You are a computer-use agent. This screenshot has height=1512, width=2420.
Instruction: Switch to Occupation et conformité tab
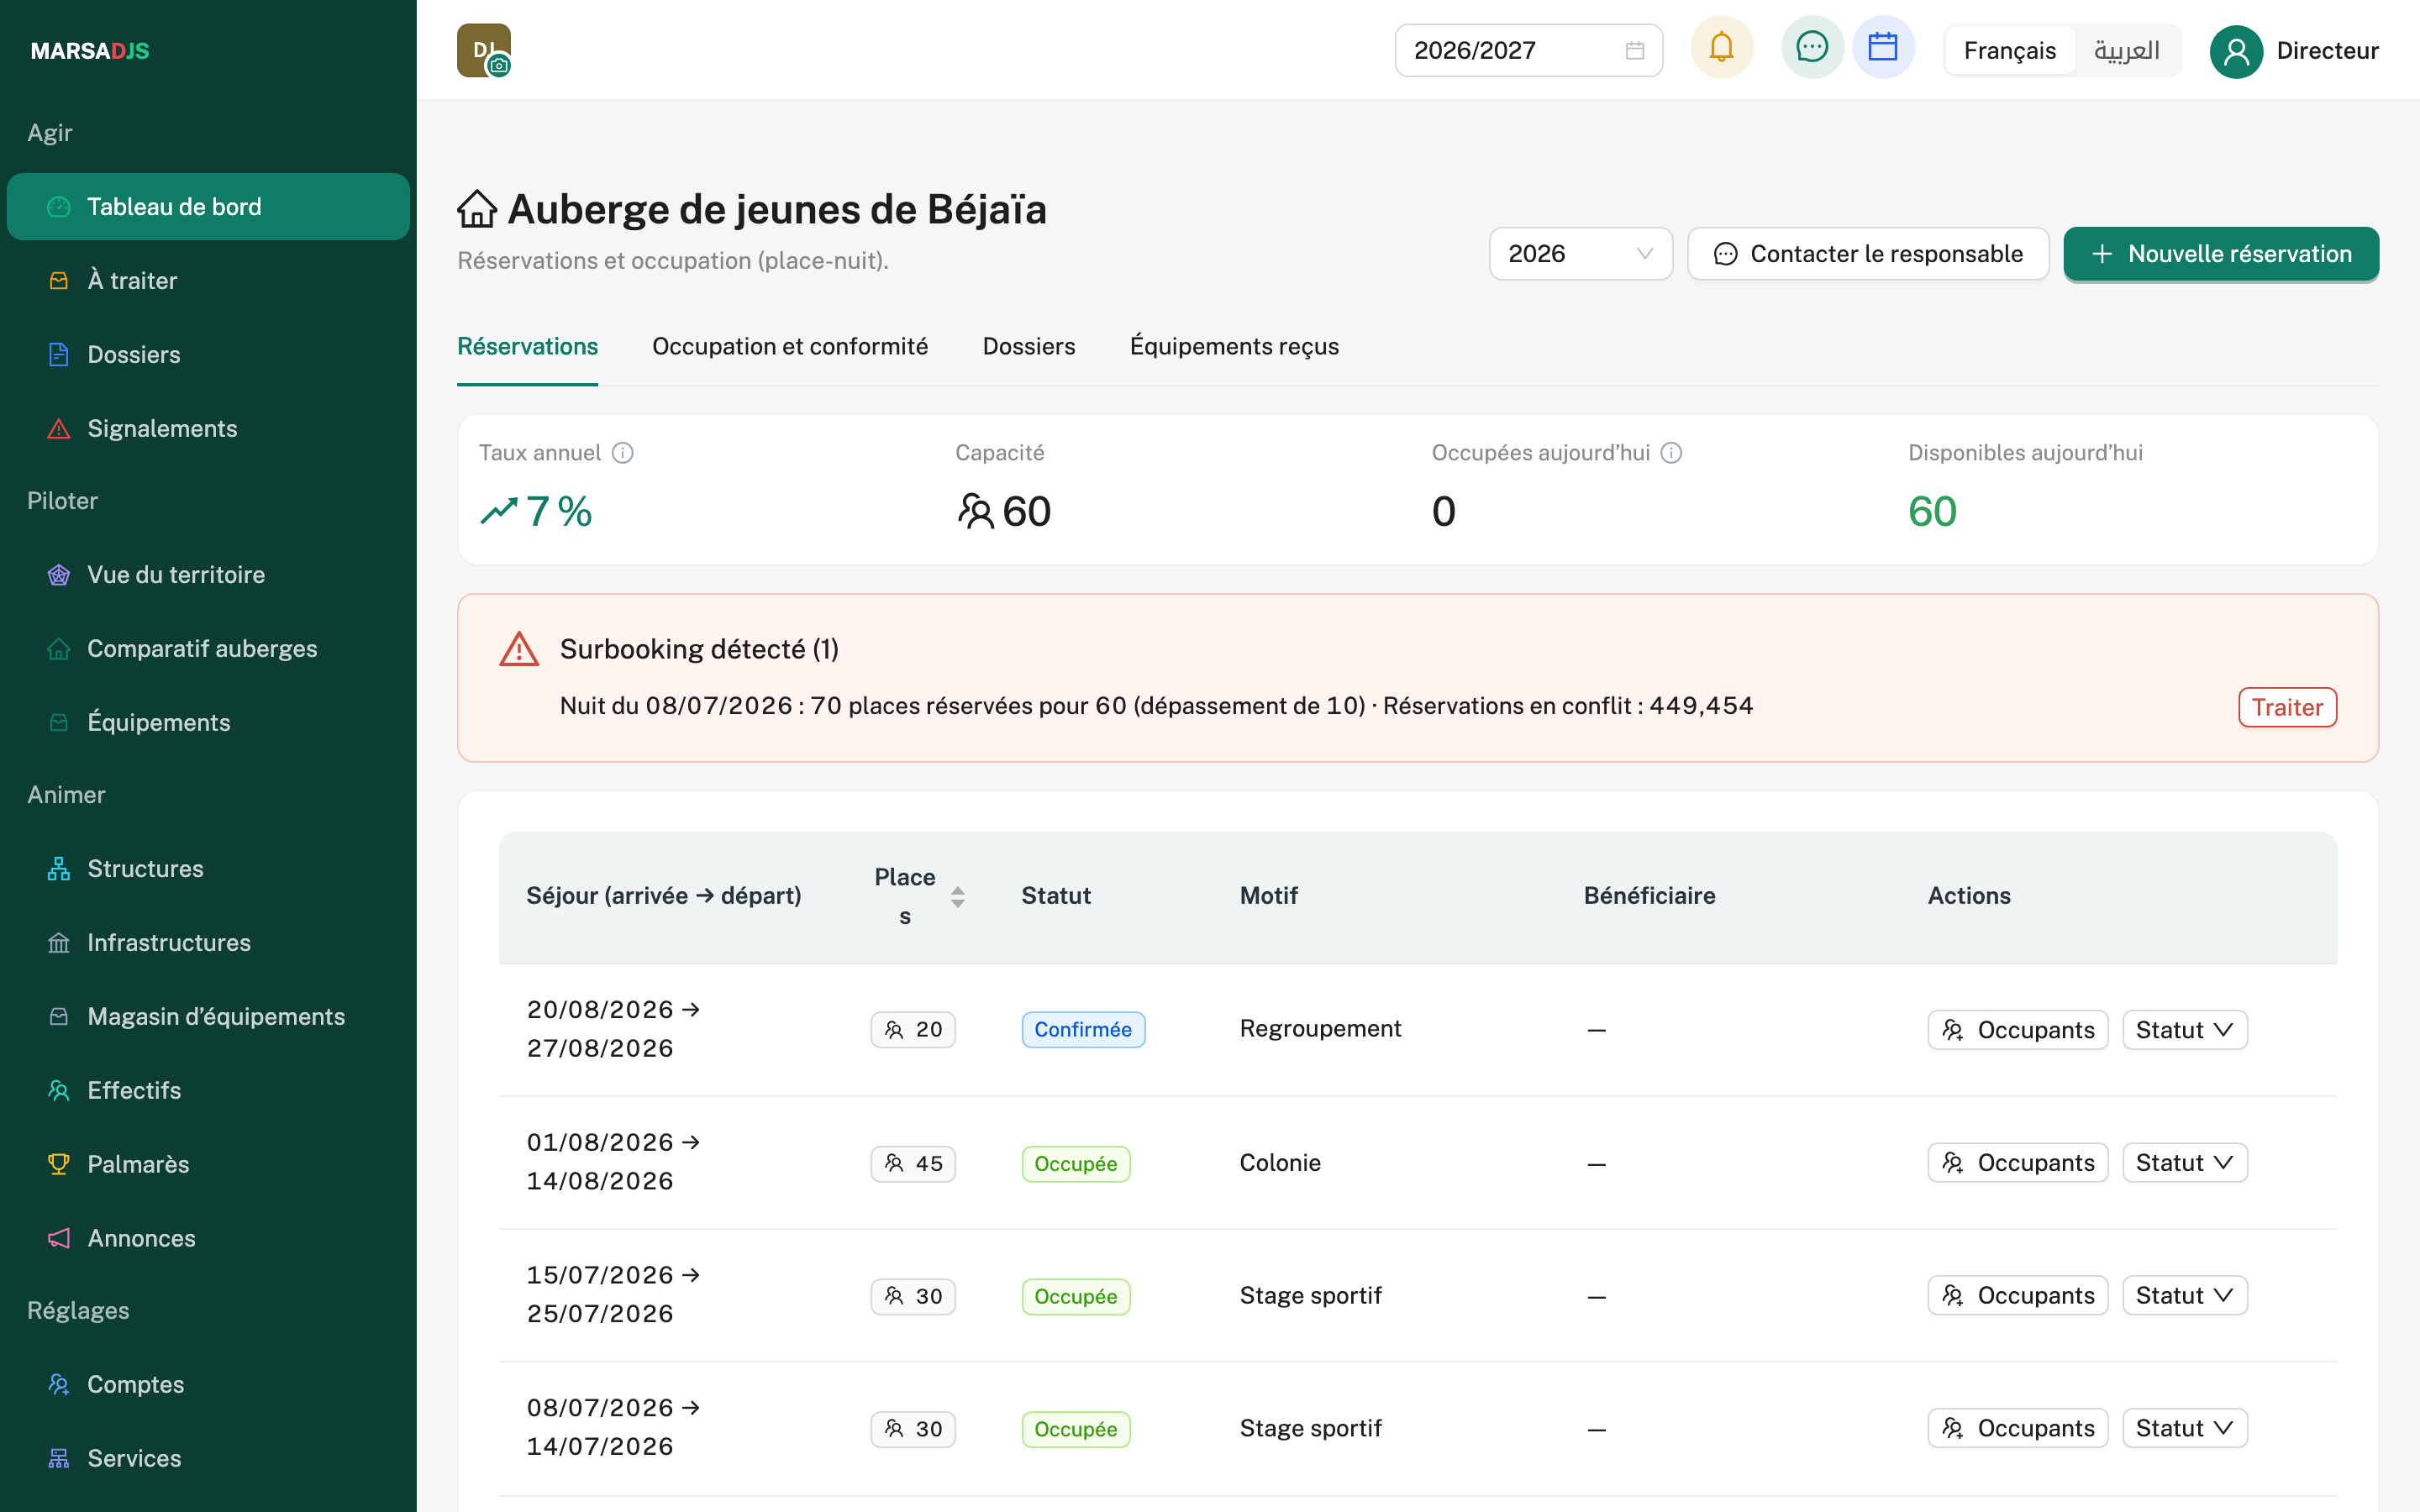(x=790, y=346)
